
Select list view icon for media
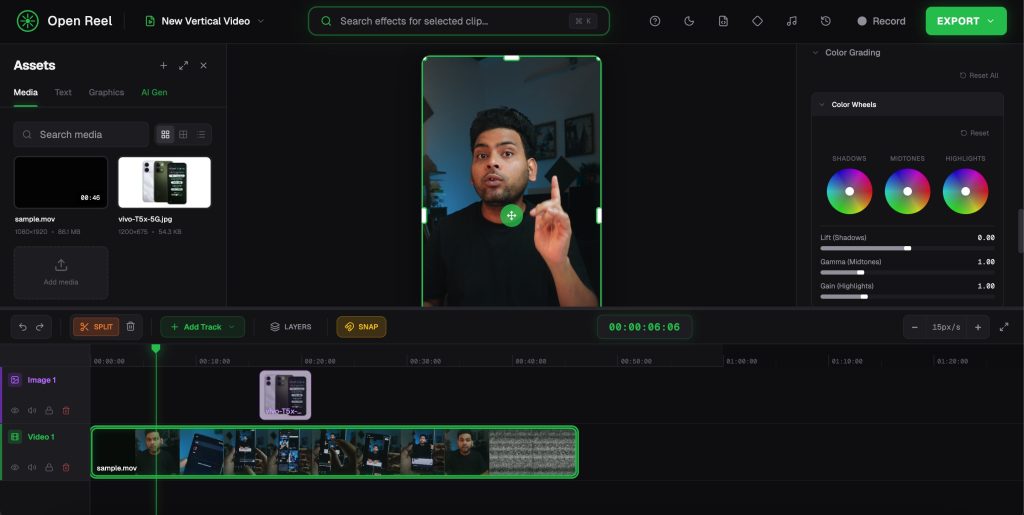(200, 134)
